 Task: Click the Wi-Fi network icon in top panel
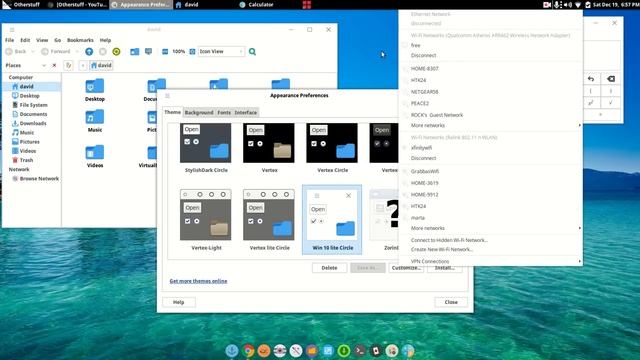578,5
